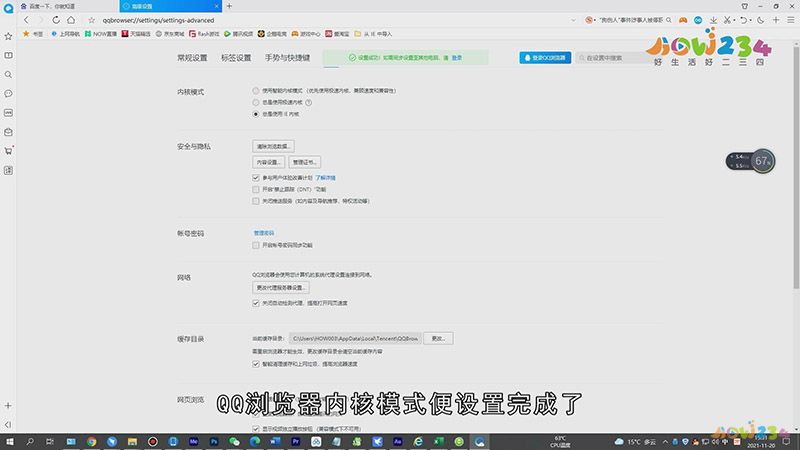Collapse the left sidebar with the arrow icon
Screen dimensions: 800x450
pyautogui.click(x=8, y=424)
